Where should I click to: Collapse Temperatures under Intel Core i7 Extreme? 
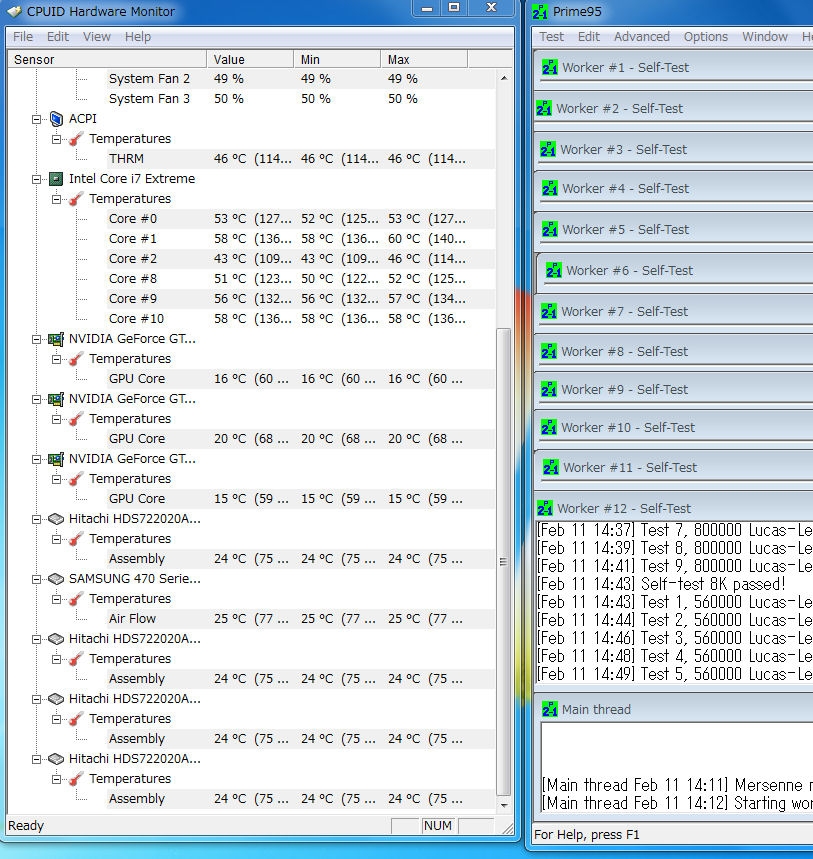tap(57, 199)
